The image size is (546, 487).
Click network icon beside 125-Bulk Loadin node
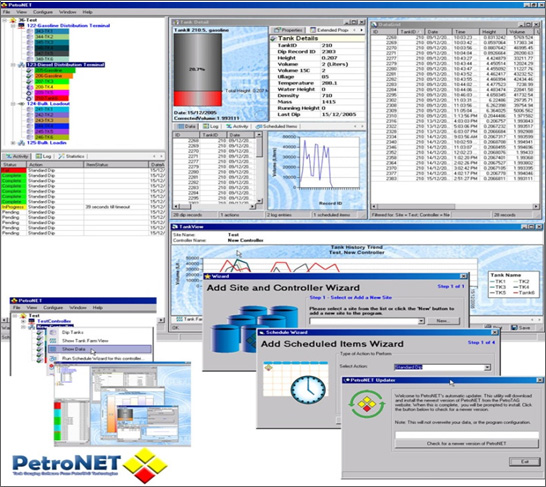(x=22, y=143)
